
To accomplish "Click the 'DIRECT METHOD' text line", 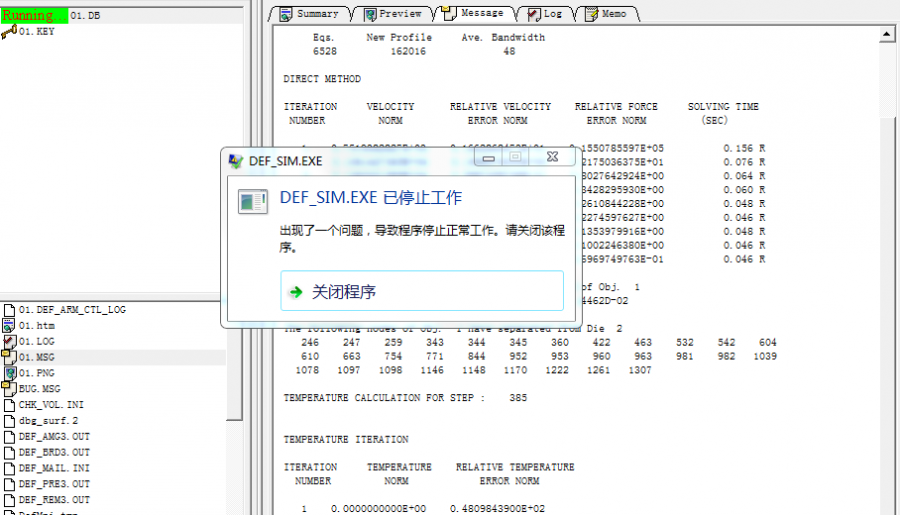I will [x=322, y=79].
